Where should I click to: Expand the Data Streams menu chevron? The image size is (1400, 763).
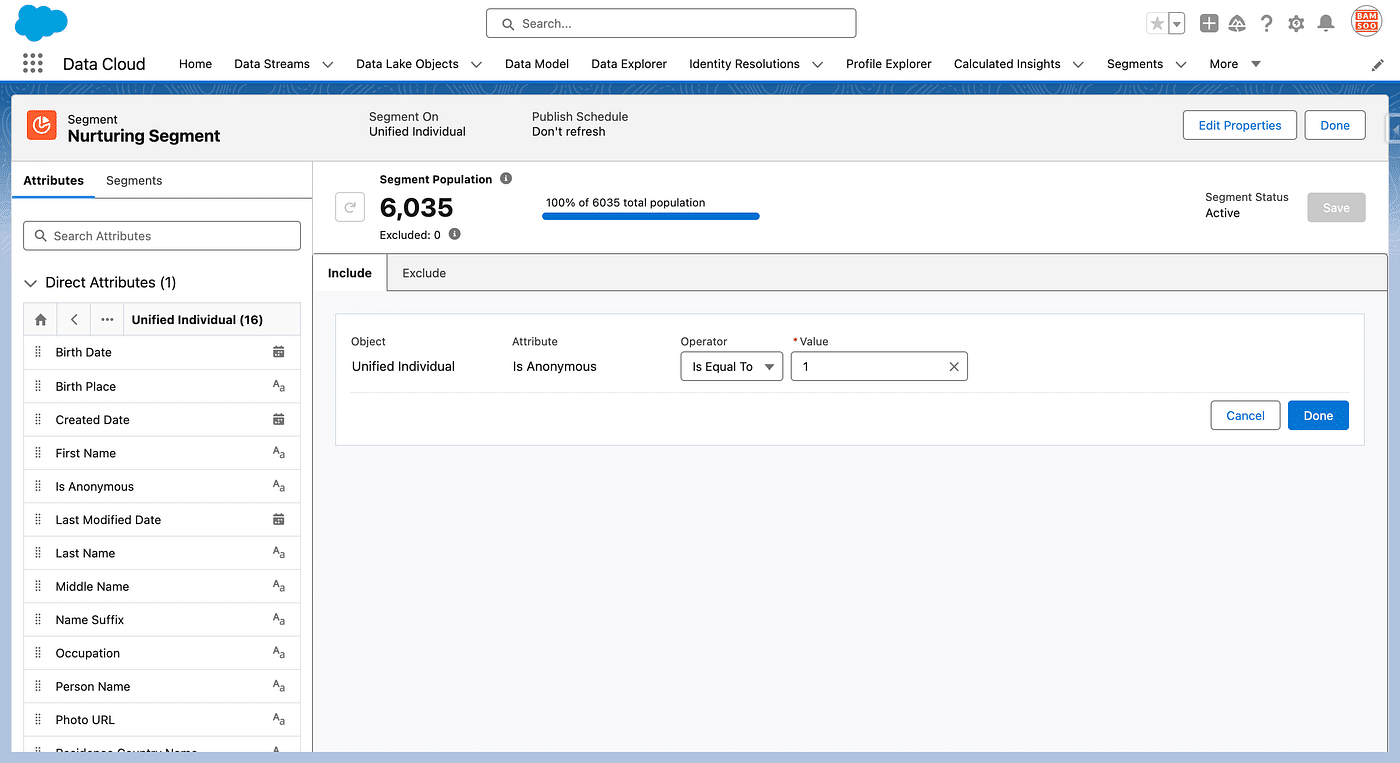[x=328, y=64]
